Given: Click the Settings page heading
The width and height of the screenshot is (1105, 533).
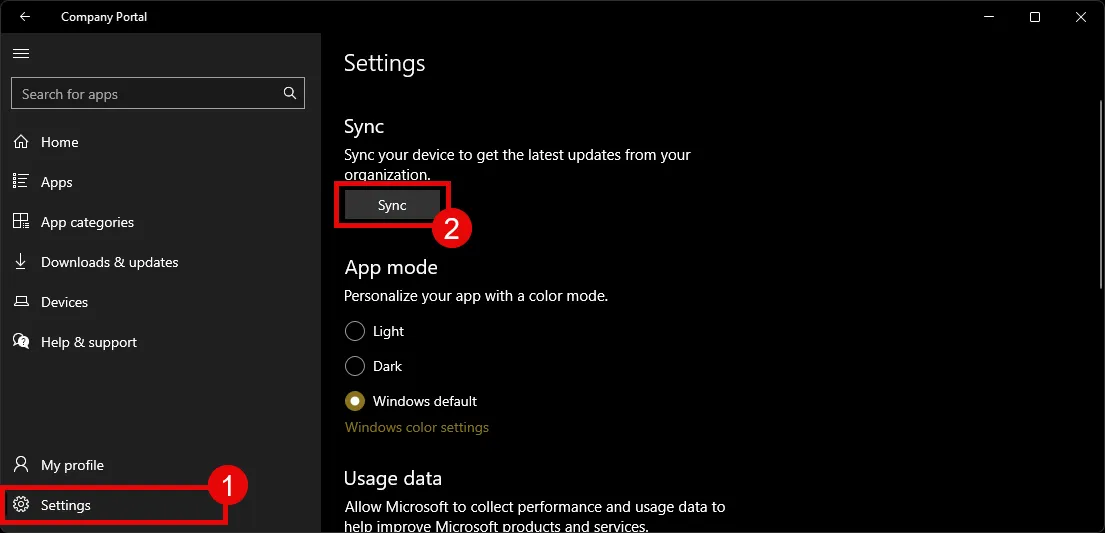Looking at the screenshot, I should point(384,63).
